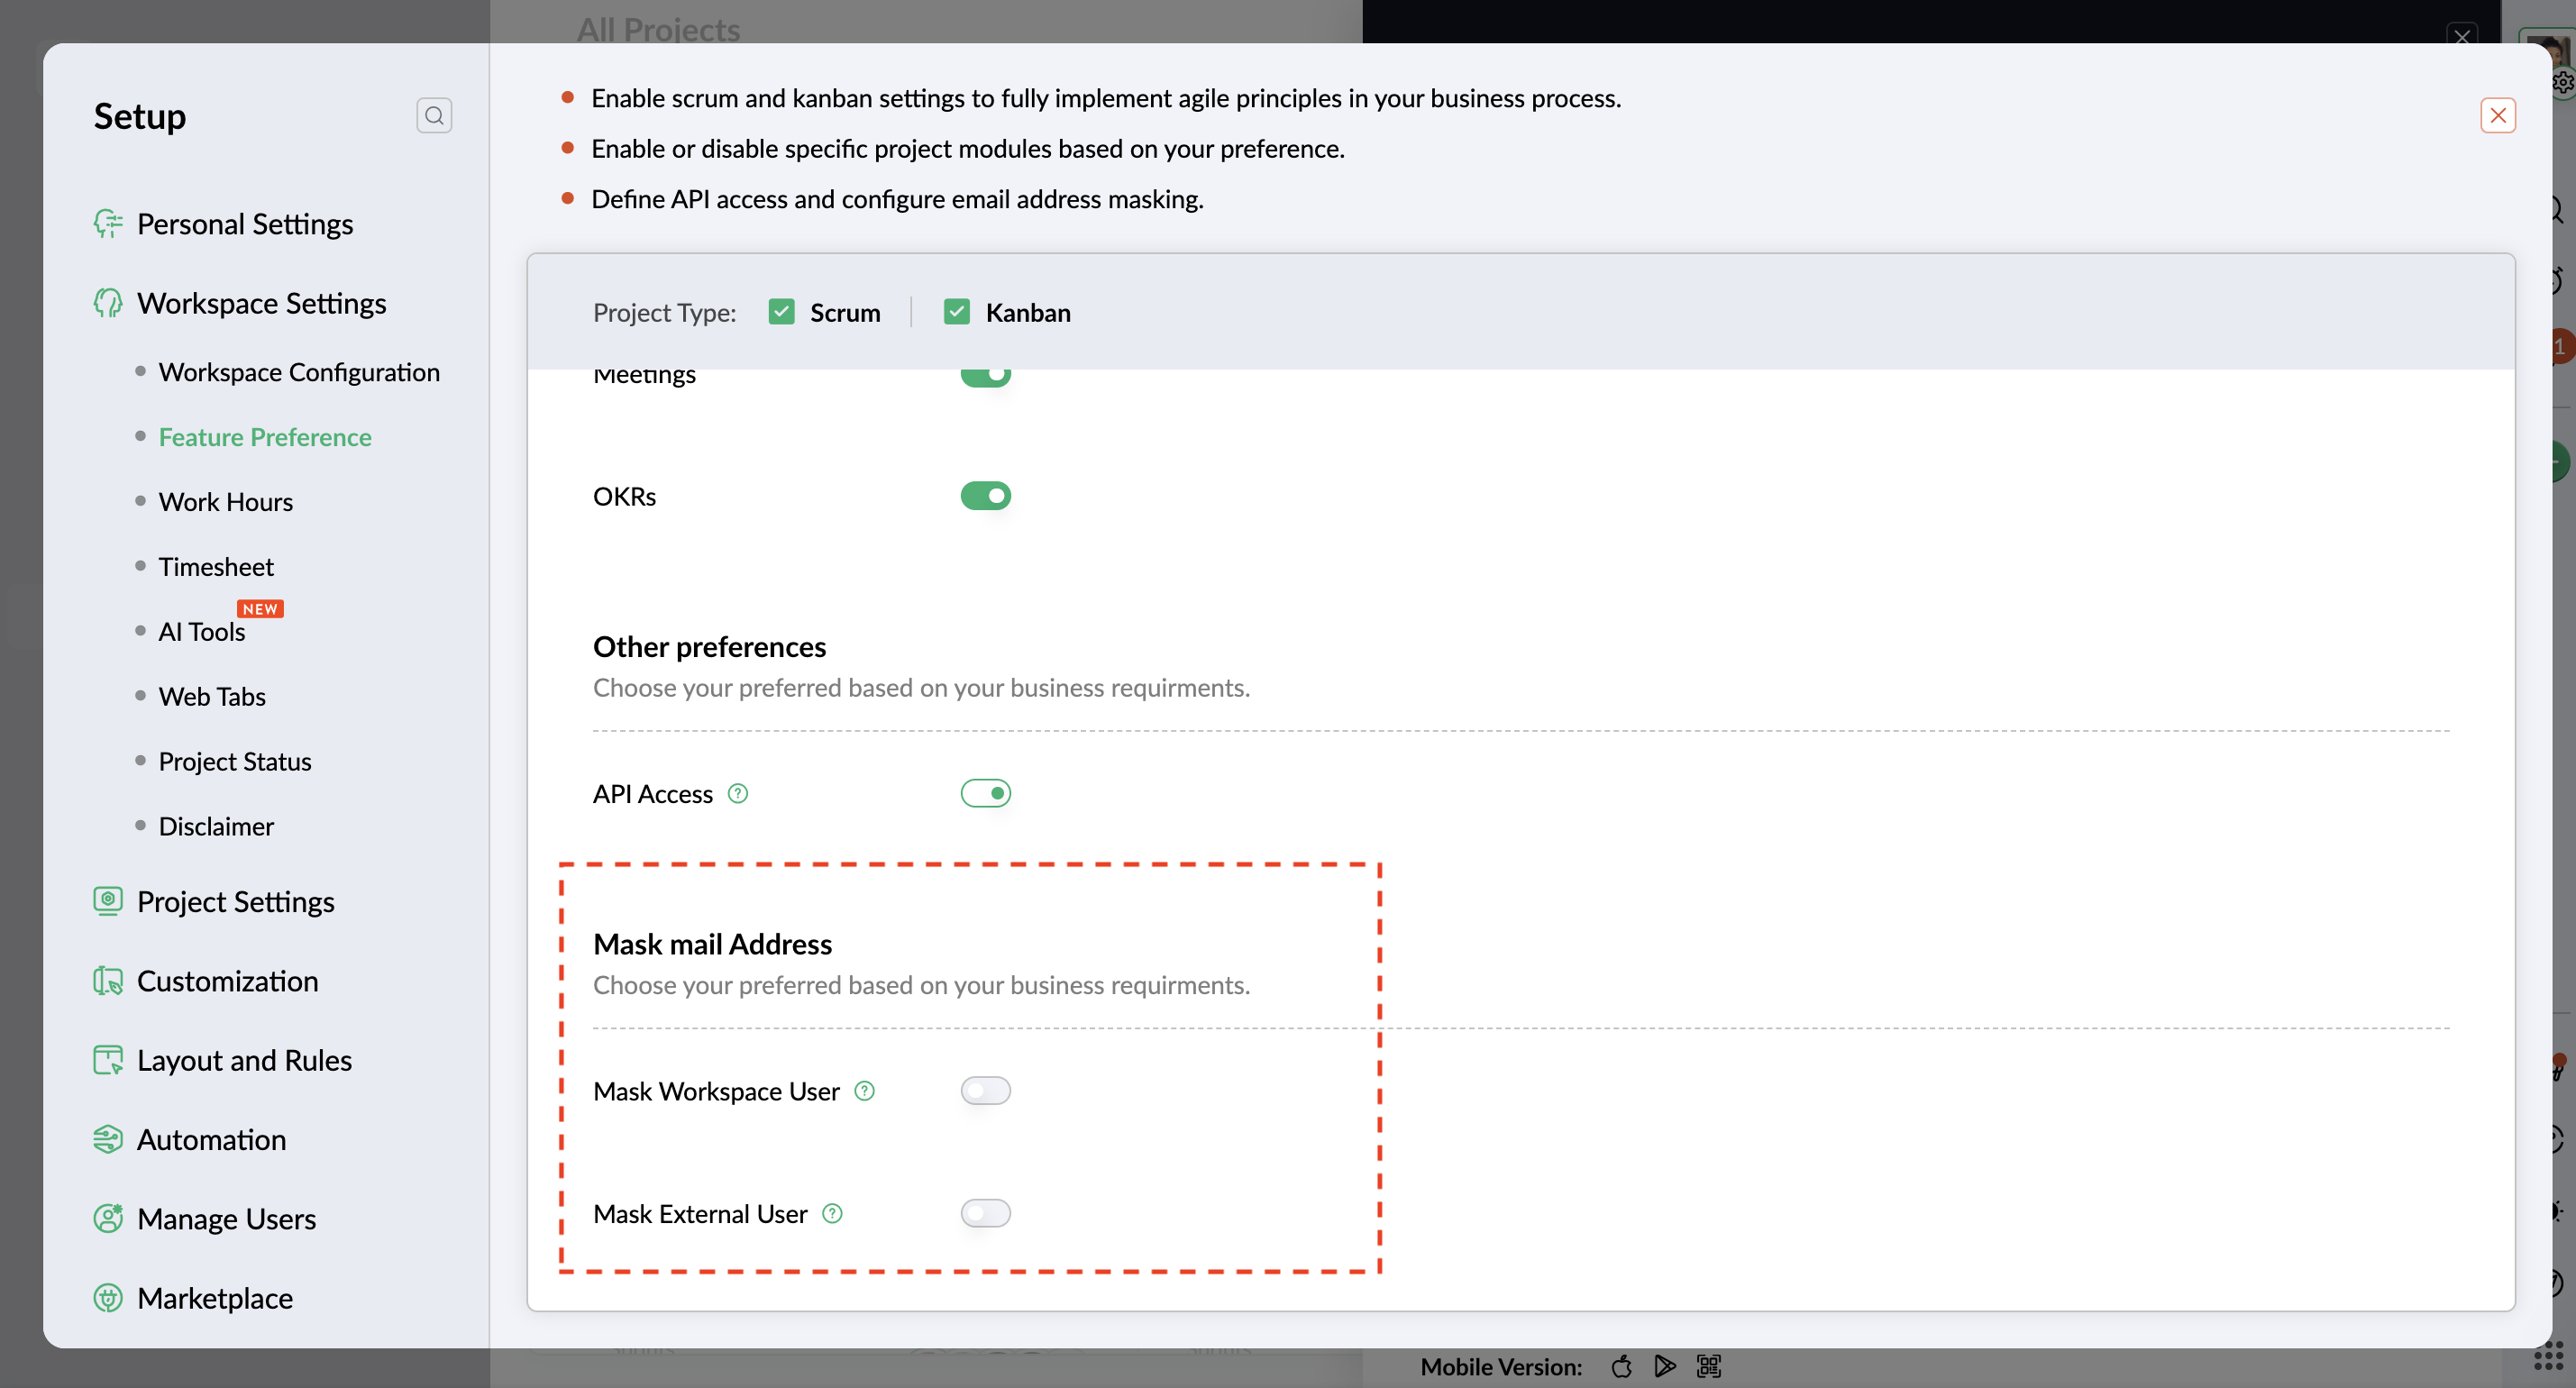Open Disclaimer settings
This screenshot has height=1388, width=2576.
[216, 826]
